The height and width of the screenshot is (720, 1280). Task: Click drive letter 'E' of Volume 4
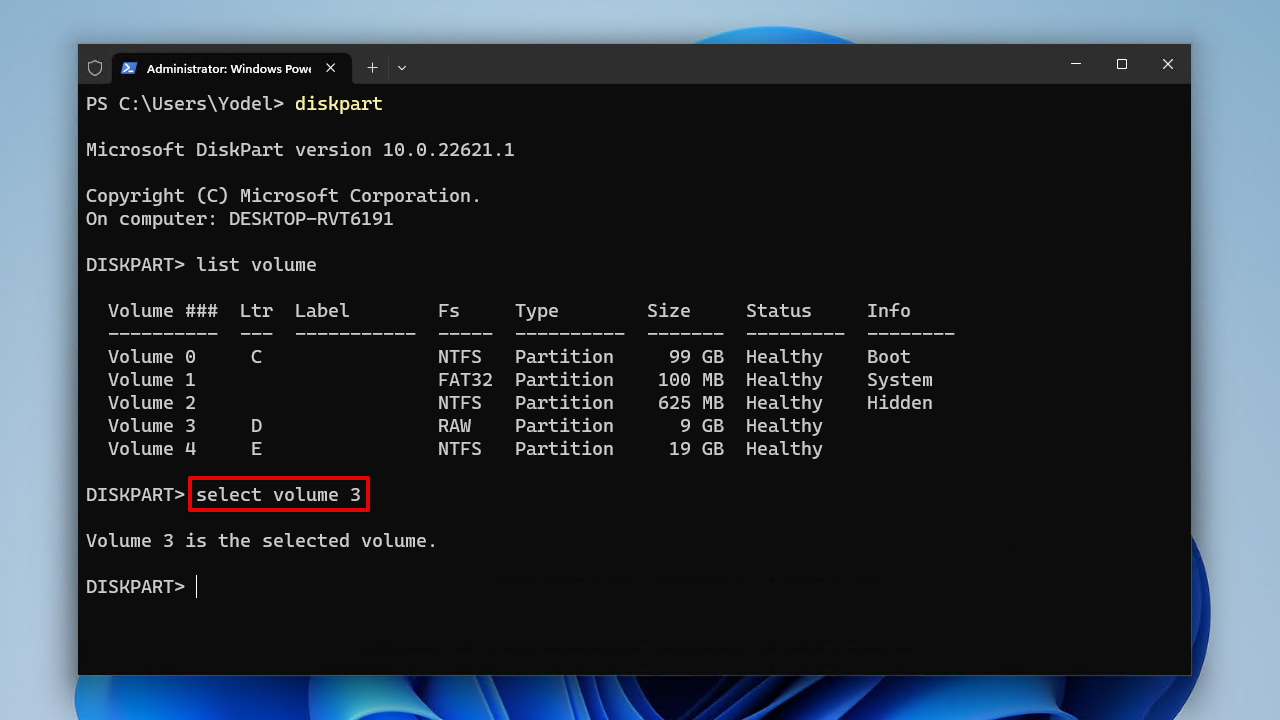pos(256,449)
